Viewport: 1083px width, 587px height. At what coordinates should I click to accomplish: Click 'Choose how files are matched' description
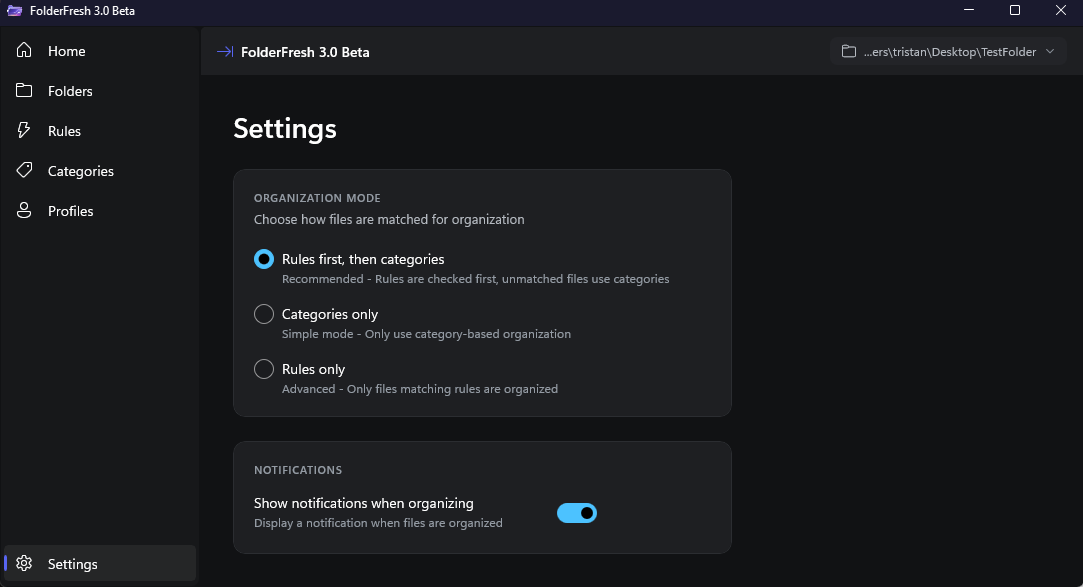pyautogui.click(x=389, y=220)
